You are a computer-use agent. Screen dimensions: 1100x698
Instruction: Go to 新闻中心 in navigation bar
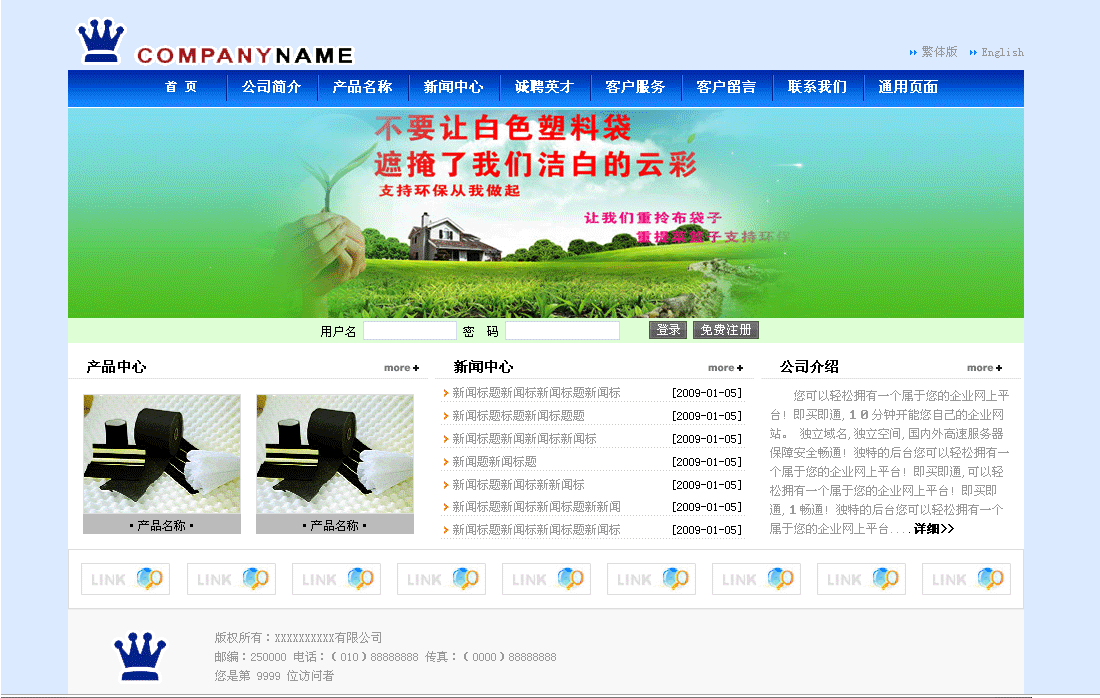click(x=453, y=87)
